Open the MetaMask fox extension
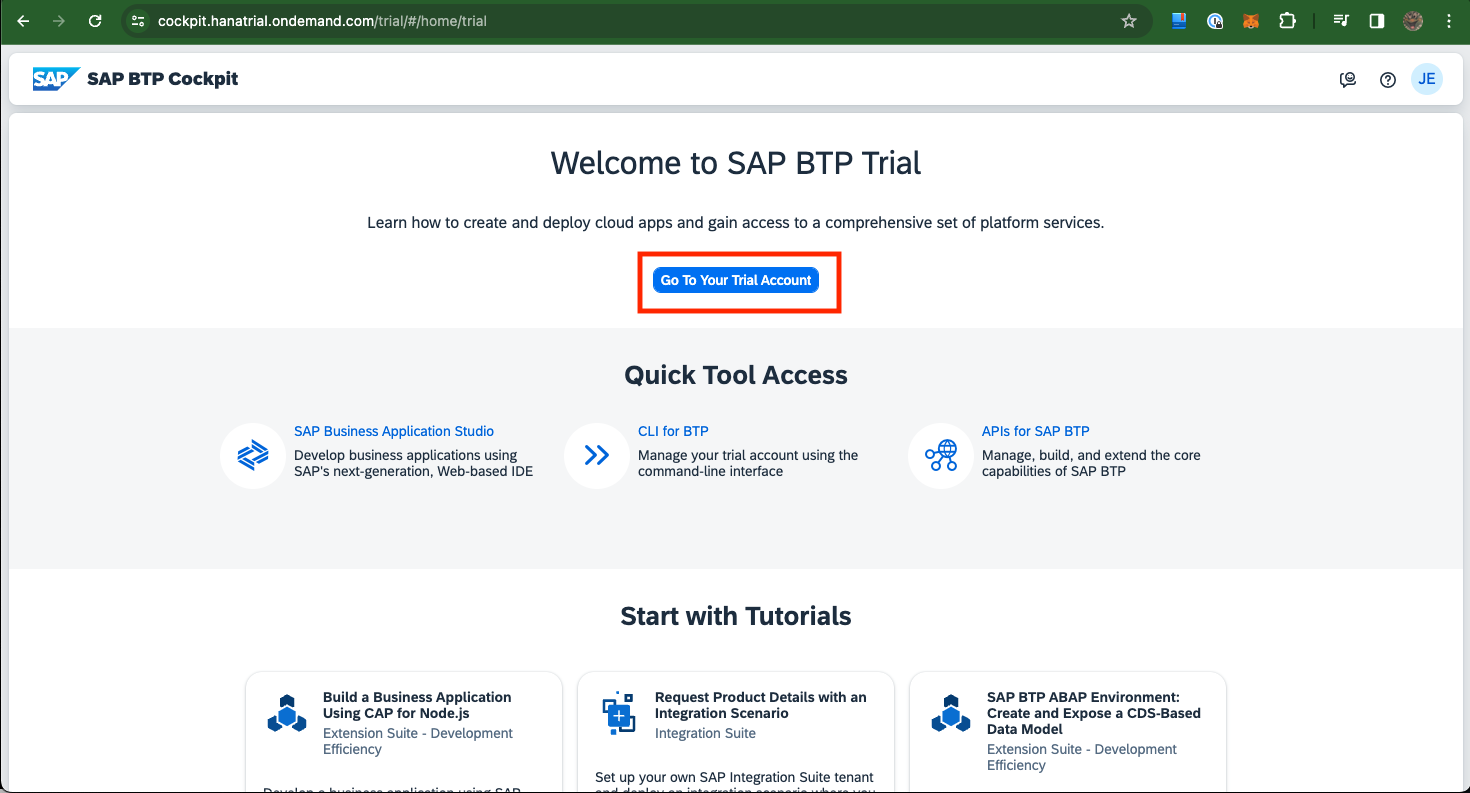 tap(1251, 20)
